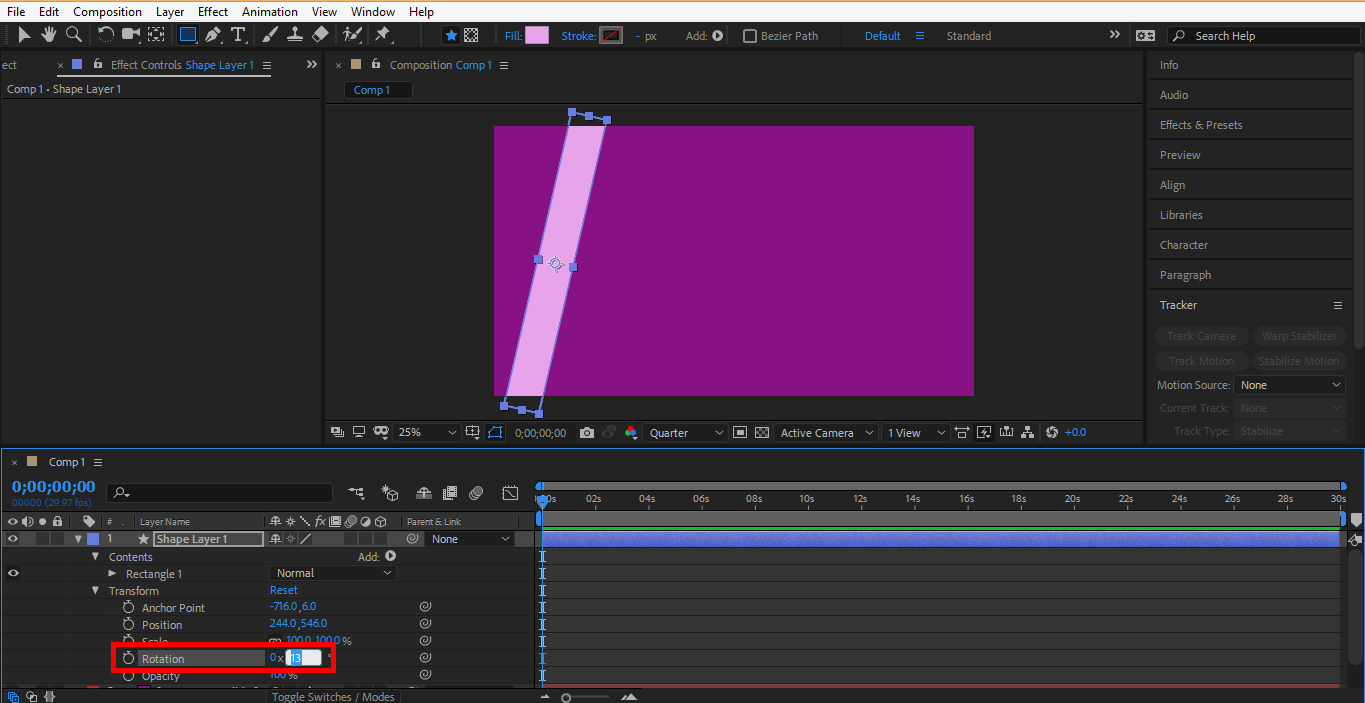Select the Eraser tool
The height and width of the screenshot is (703, 1365).
pos(320,35)
